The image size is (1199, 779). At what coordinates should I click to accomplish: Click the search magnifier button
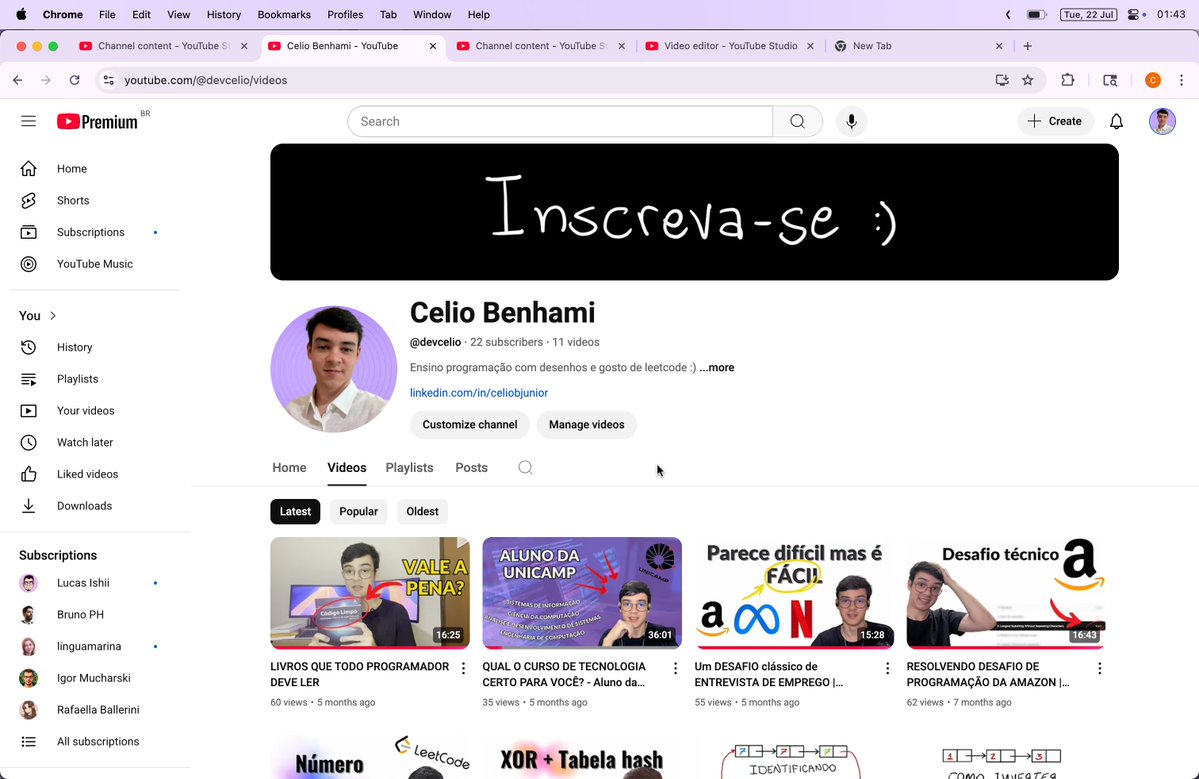798,122
